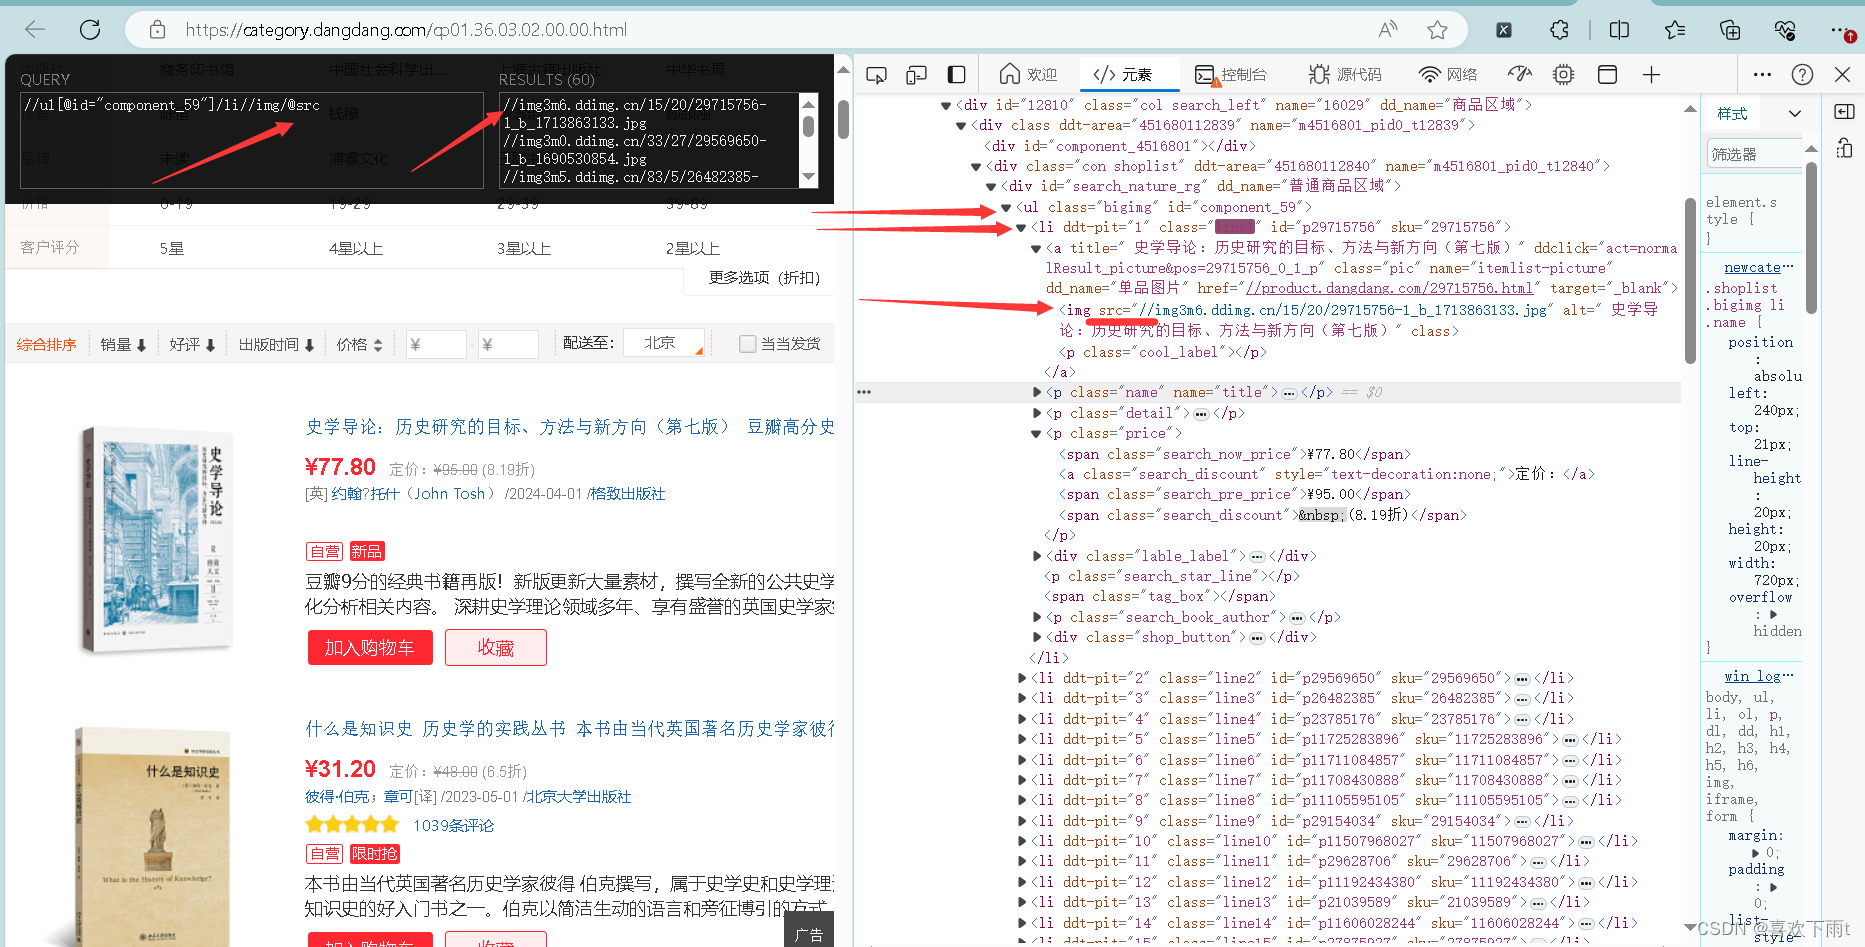
Task: Sort by 综合排序
Action: [x=47, y=345]
